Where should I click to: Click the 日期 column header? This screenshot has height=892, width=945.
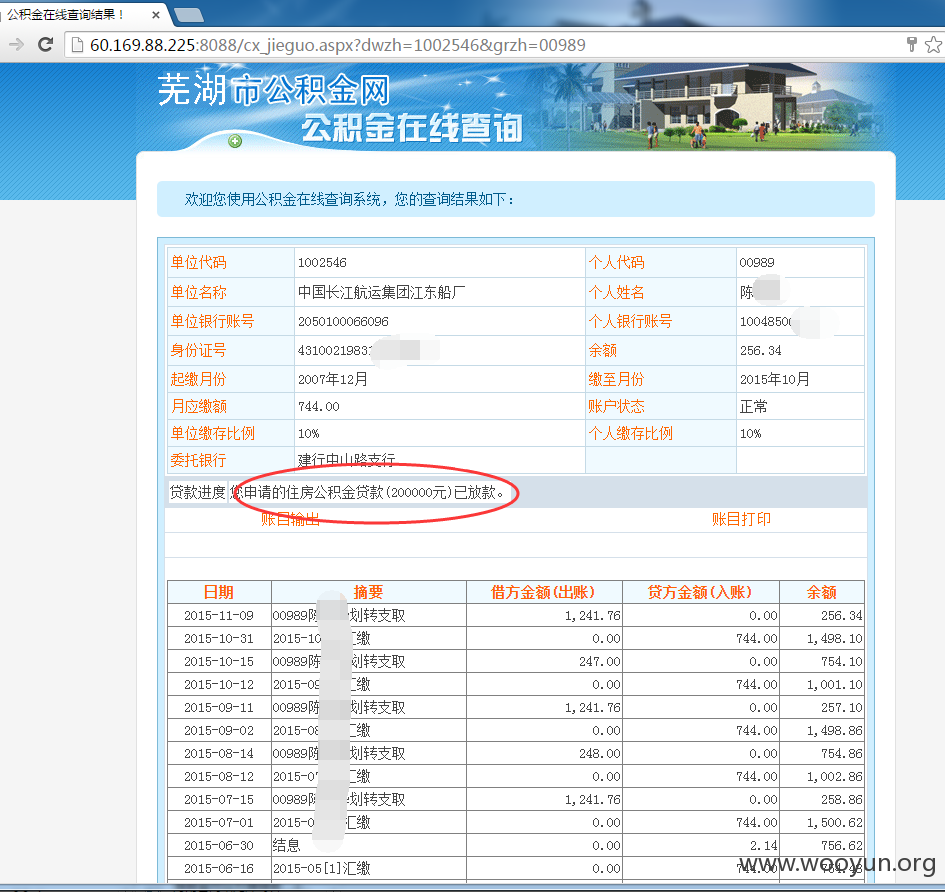click(x=219, y=592)
